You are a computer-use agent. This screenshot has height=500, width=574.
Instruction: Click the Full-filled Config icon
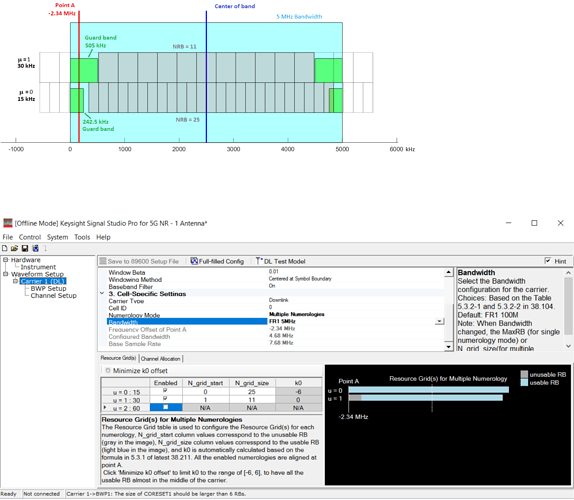click(194, 261)
